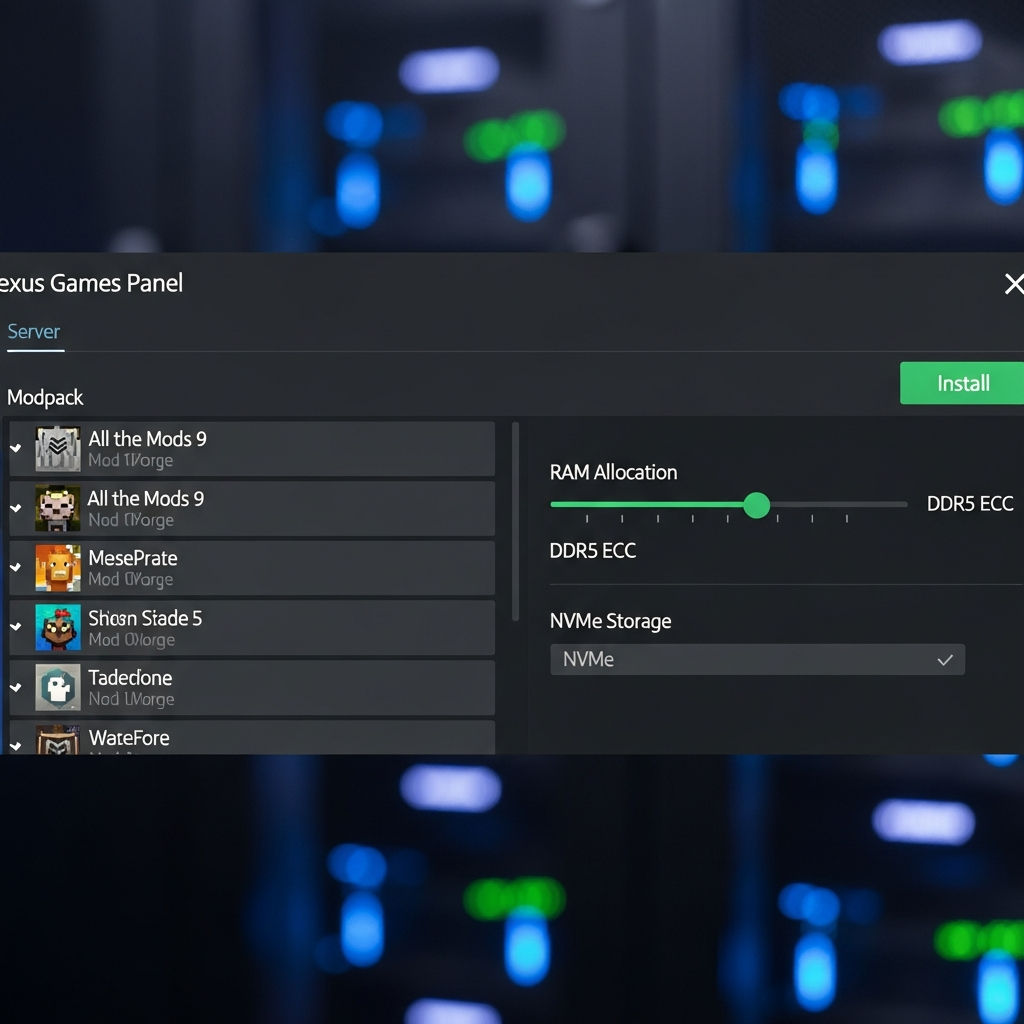Click the gray chevron icon of first All the Mods 9
This screenshot has width=1024, height=1024.
57,449
